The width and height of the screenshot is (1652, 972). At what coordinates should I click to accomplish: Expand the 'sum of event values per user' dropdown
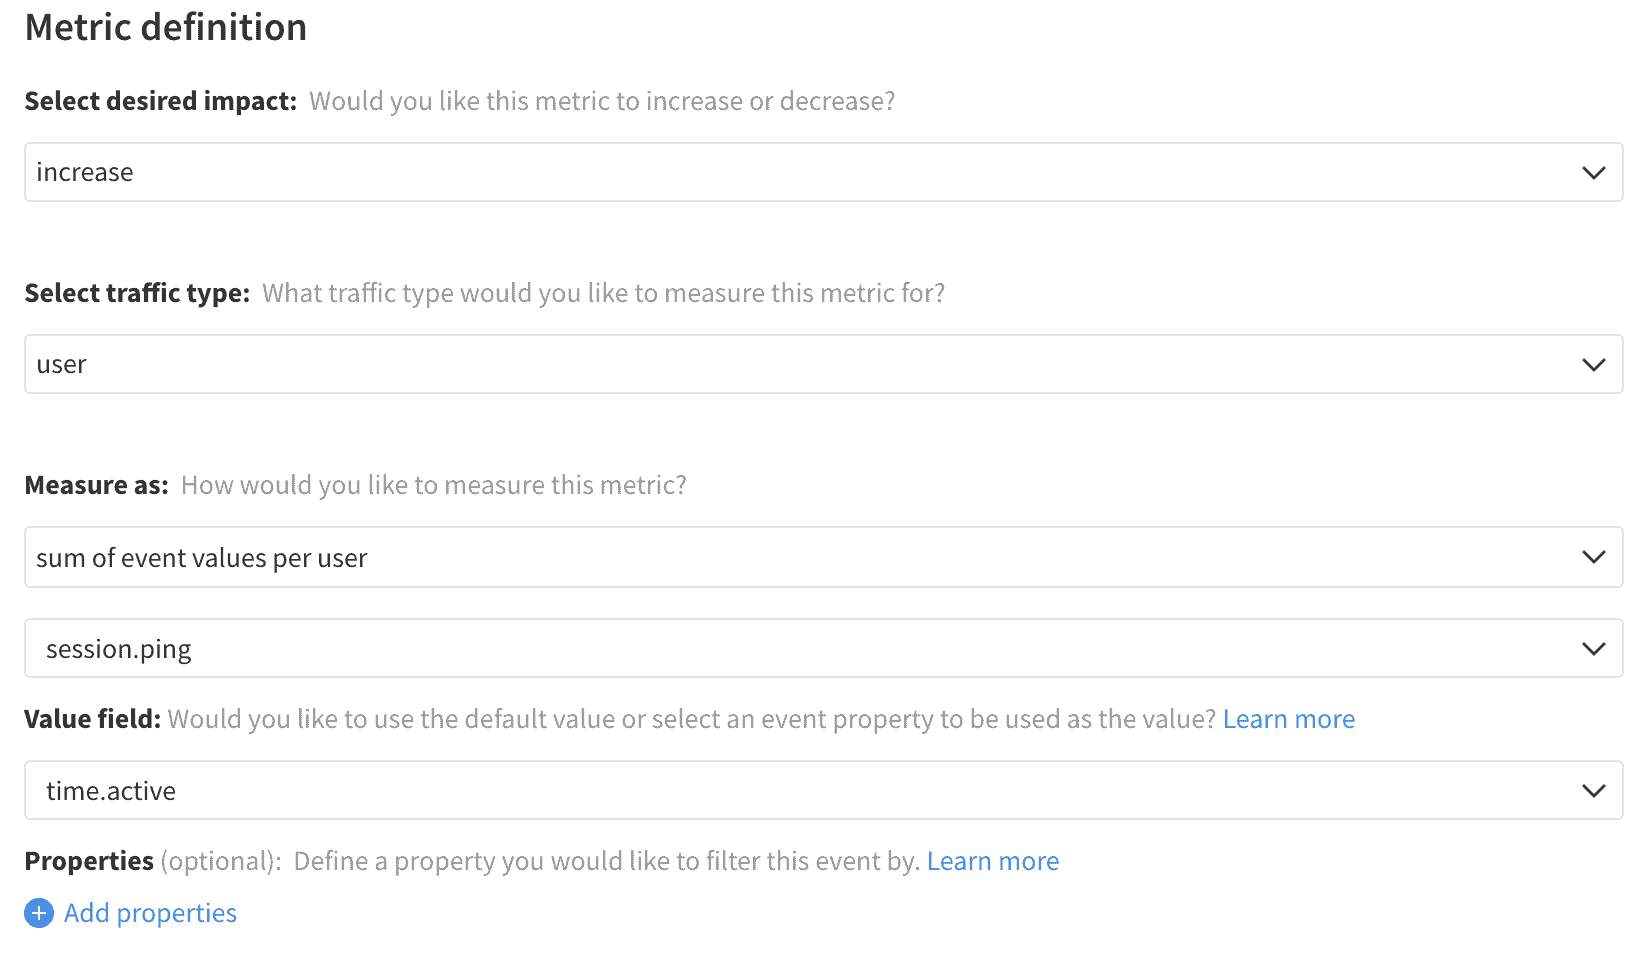click(x=823, y=557)
